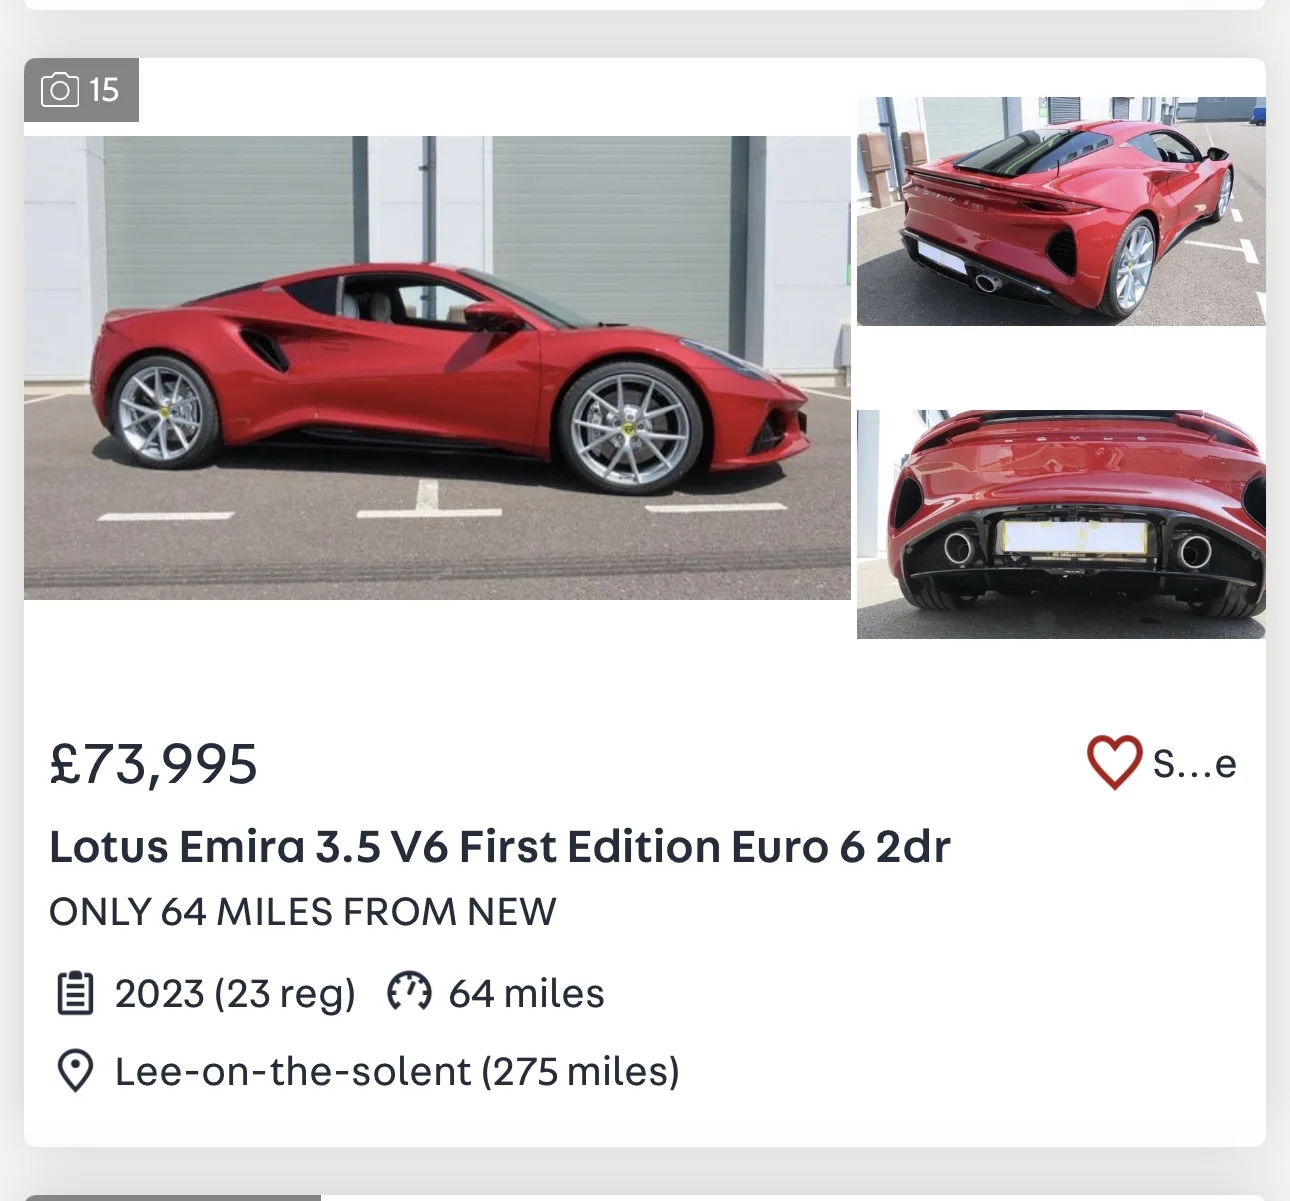
Task: Open the Lotus Emira 3.5 V6 listing title
Action: [x=499, y=847]
